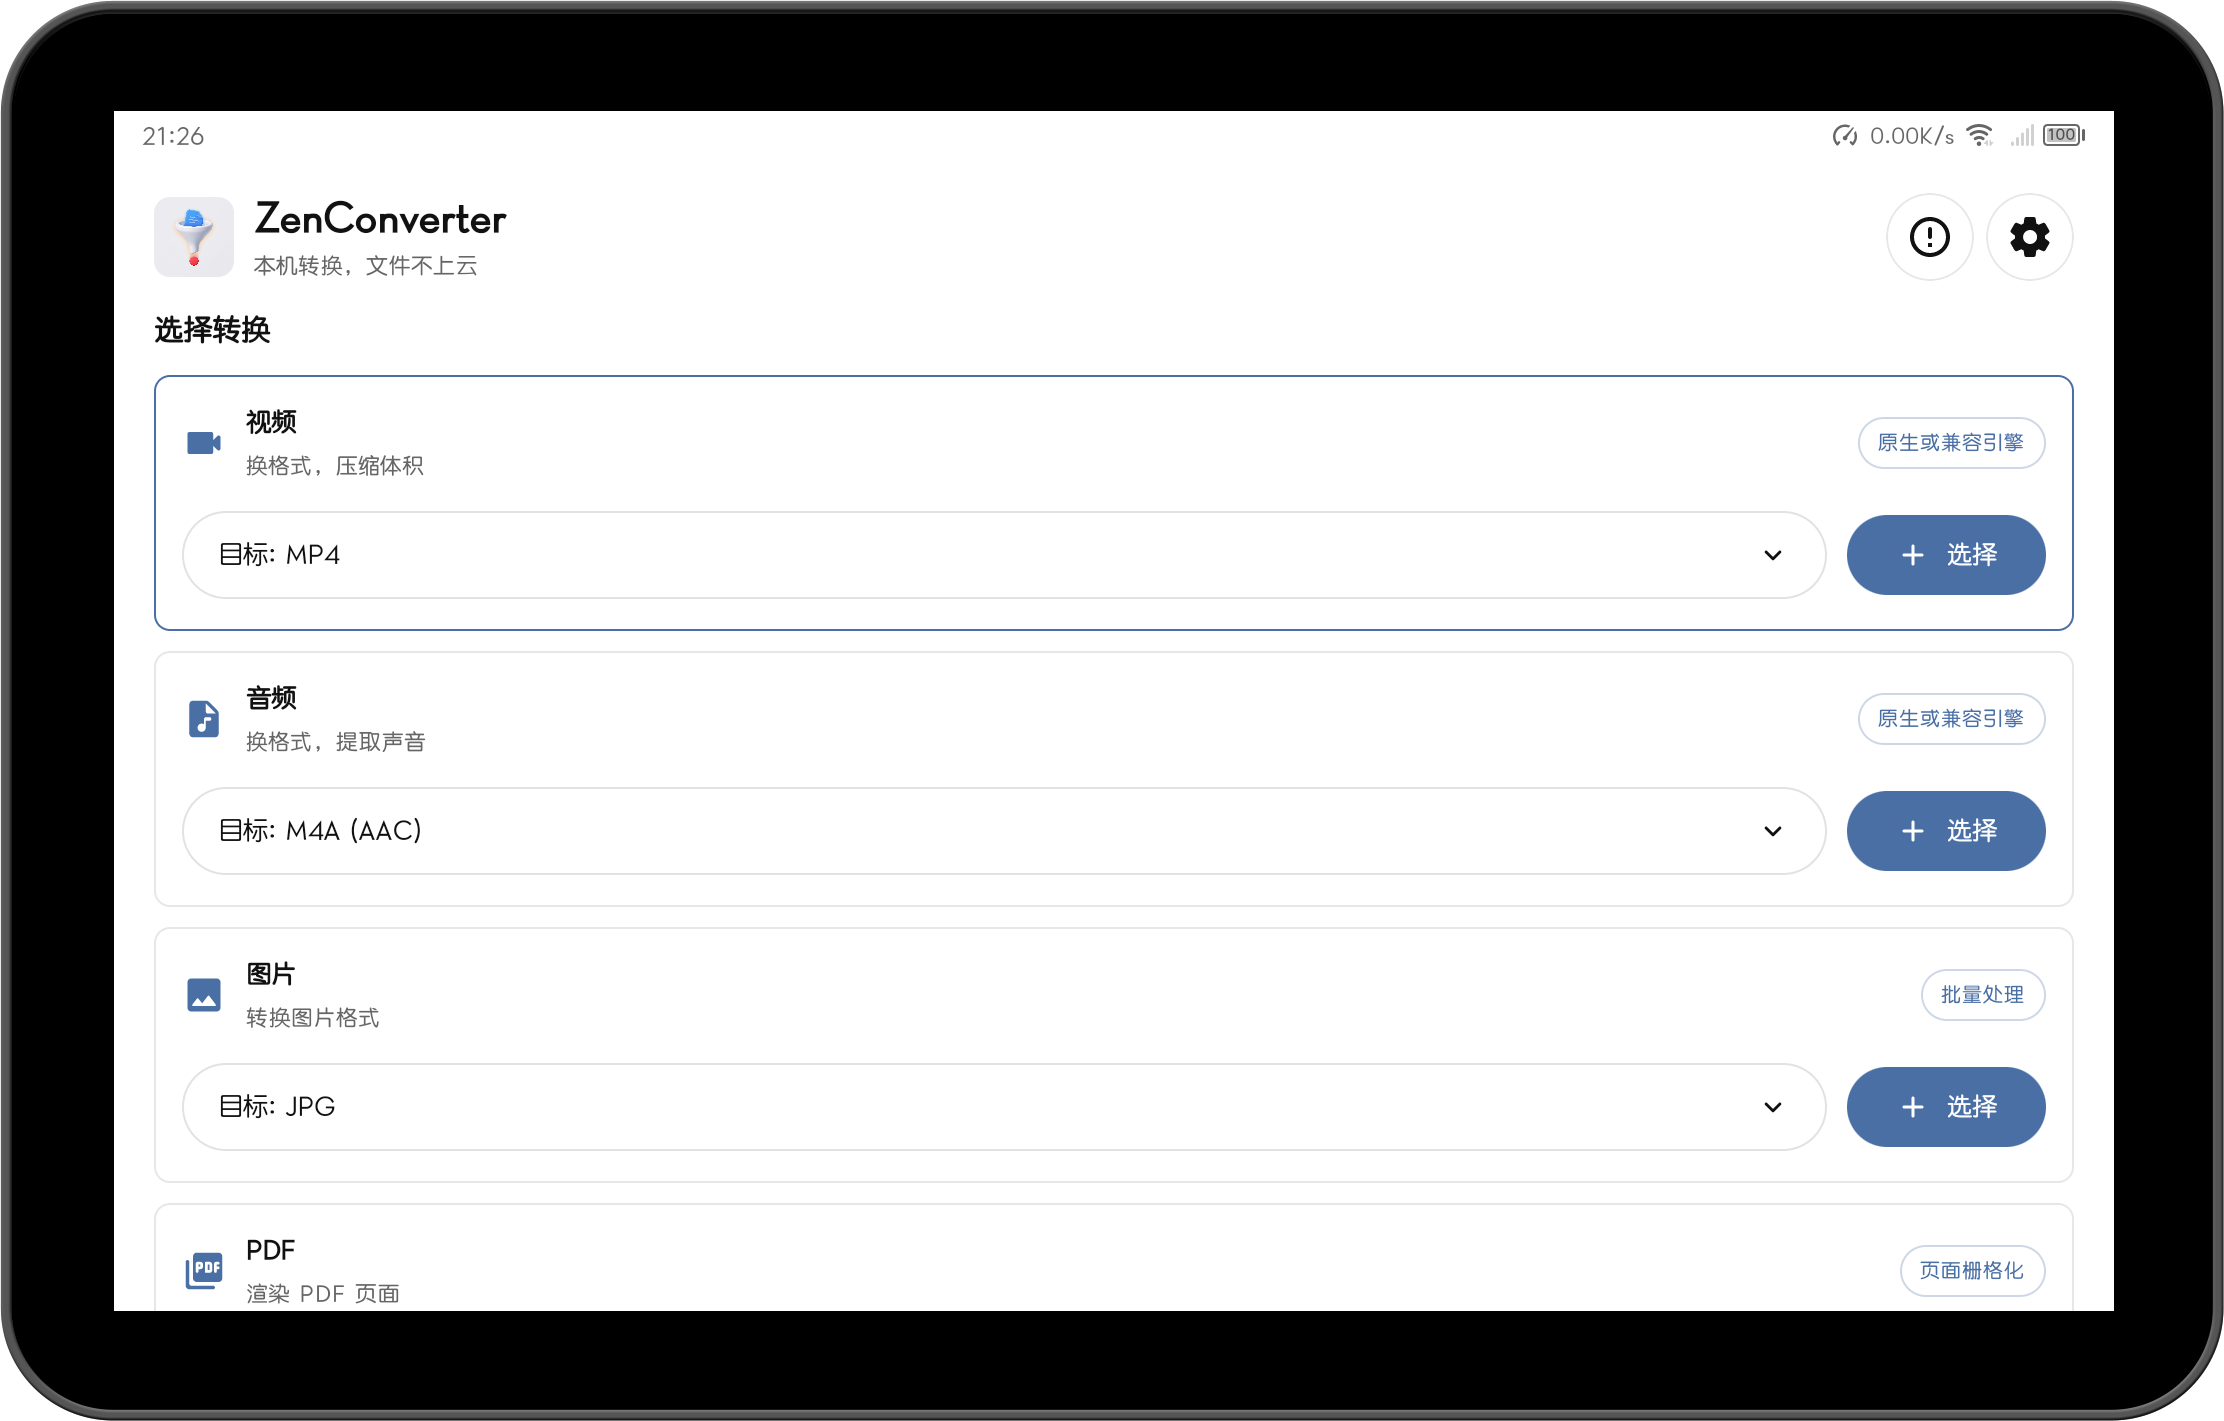Expand the M4A (AAC) target dropdown
The image size is (2224, 1421).
[x=1004, y=831]
